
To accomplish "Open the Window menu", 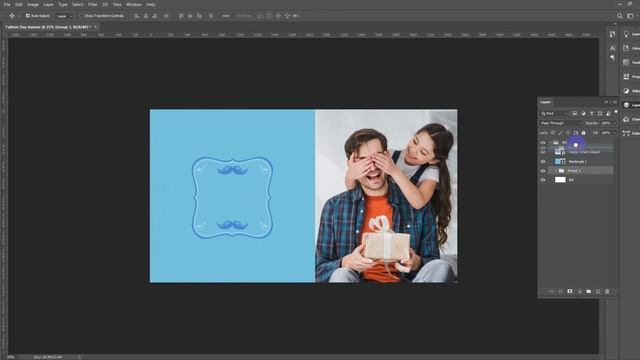I will coord(133,4).
